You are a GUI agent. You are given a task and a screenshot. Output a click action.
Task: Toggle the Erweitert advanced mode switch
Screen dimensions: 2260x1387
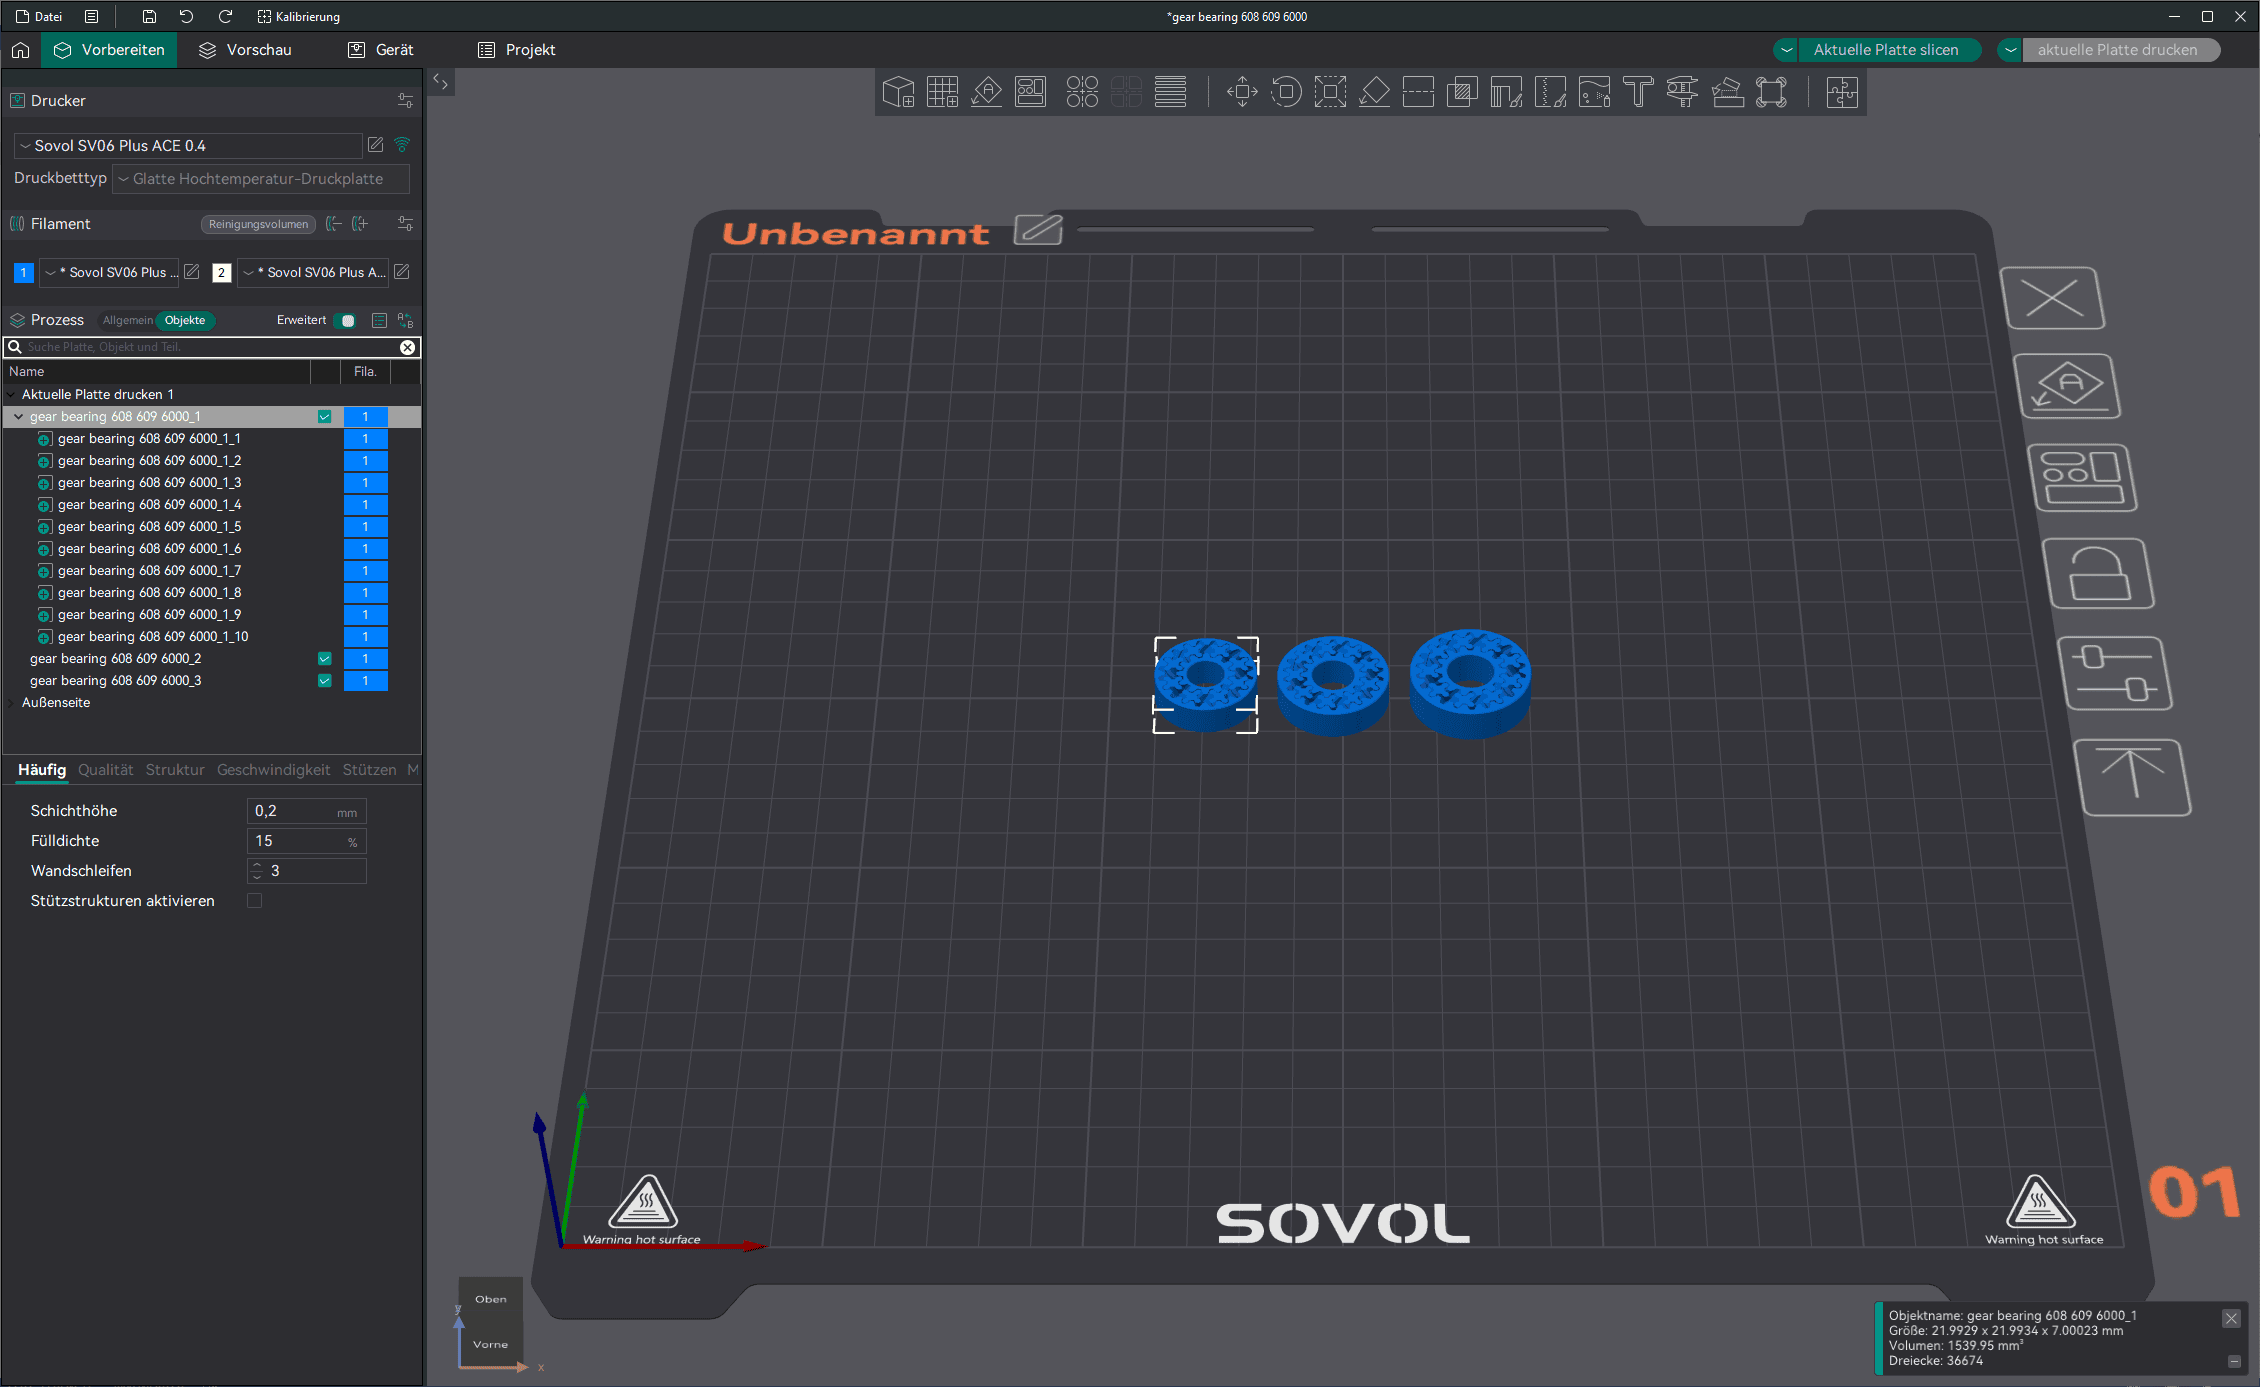pos(345,320)
